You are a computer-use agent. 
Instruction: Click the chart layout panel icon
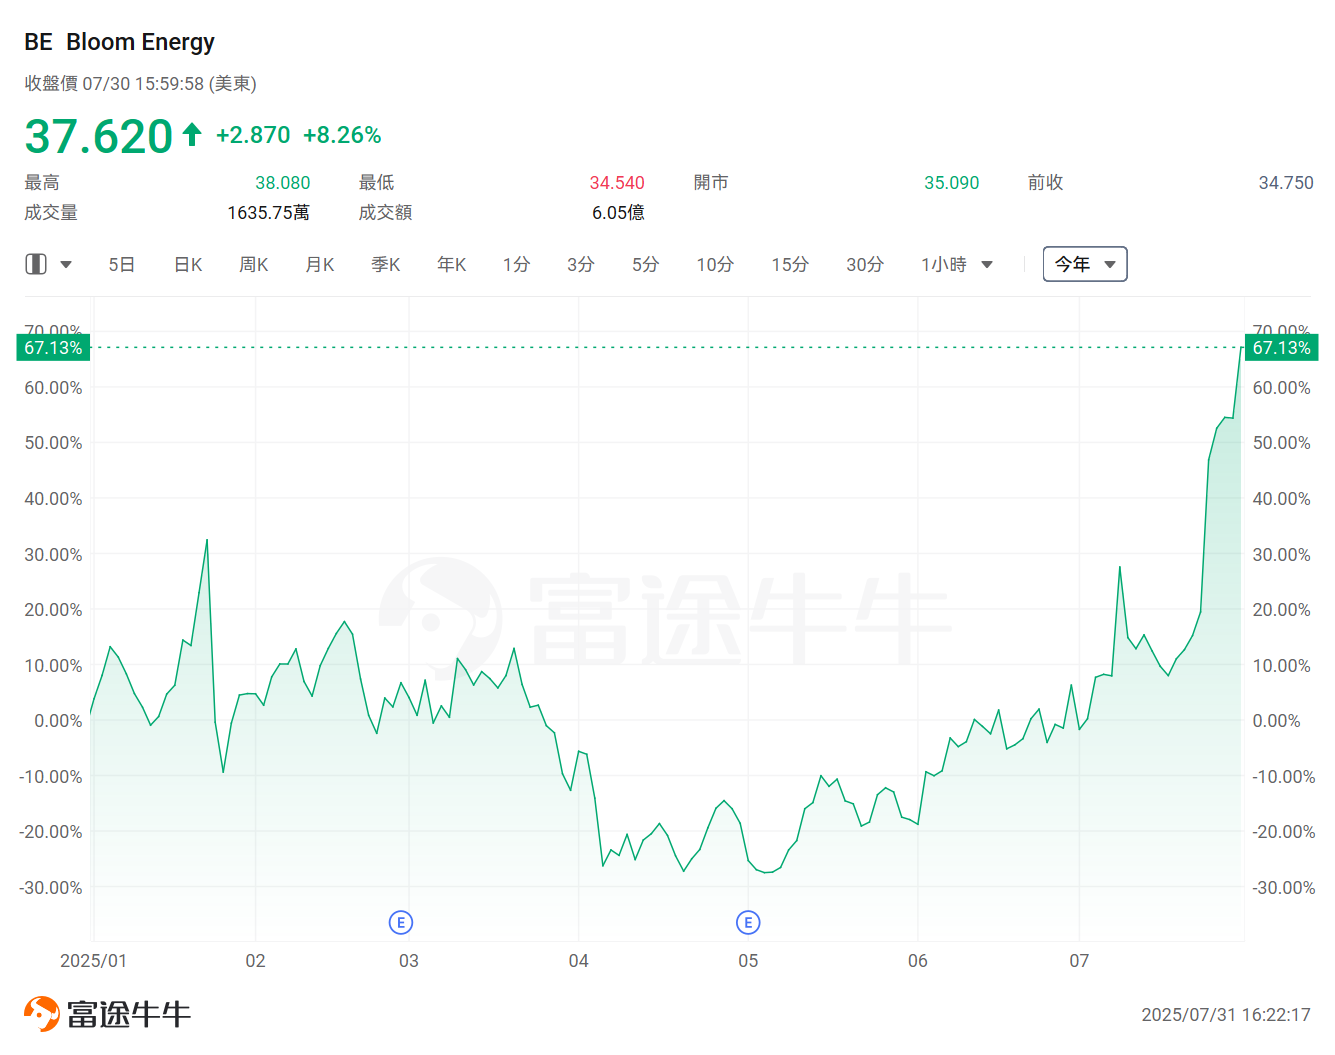[36, 264]
